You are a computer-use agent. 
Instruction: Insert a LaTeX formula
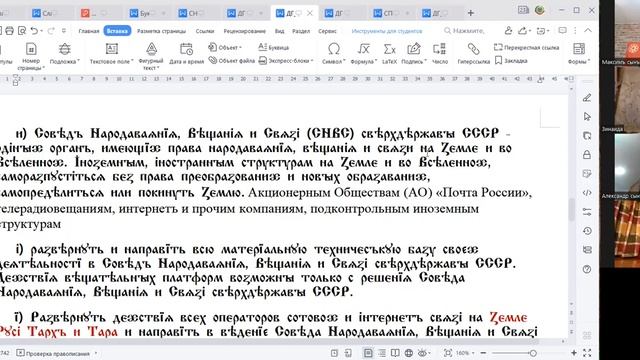tap(389, 53)
